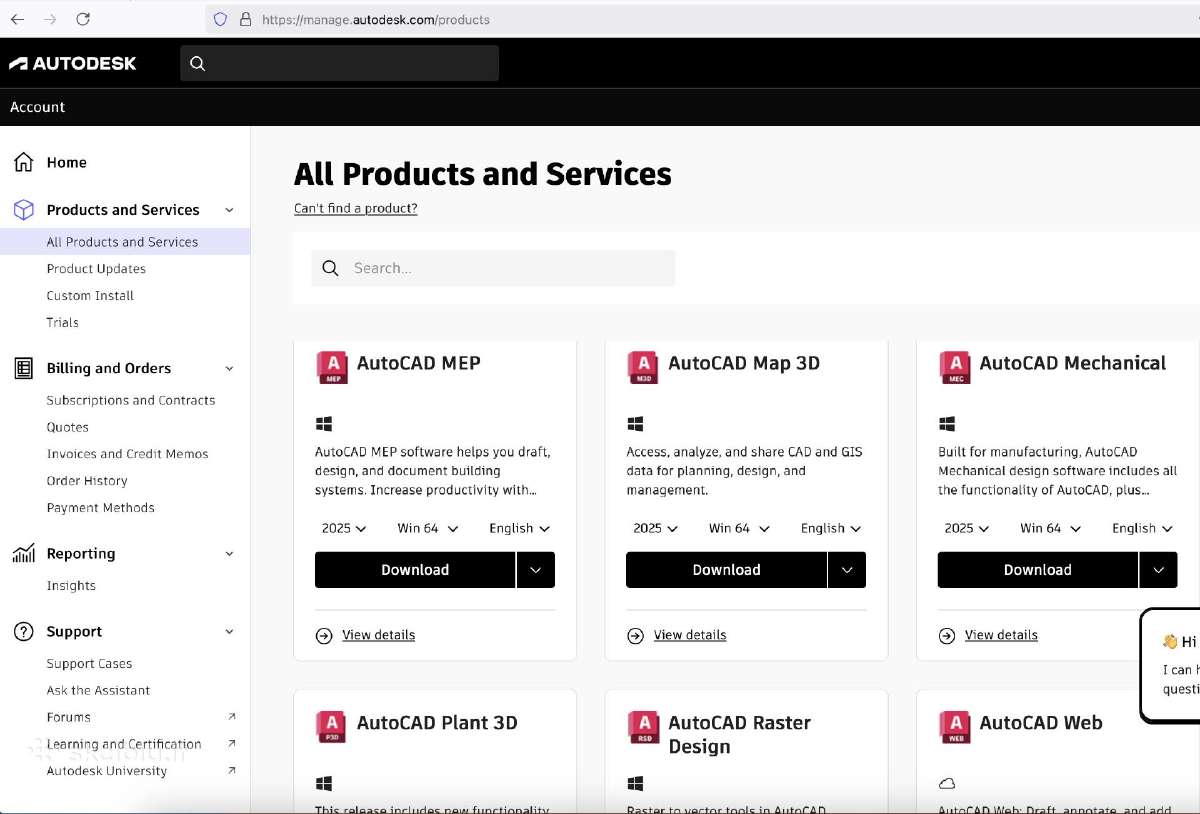Collapse the Billing and Orders section chevron
1200x814 pixels.
tap(229, 368)
